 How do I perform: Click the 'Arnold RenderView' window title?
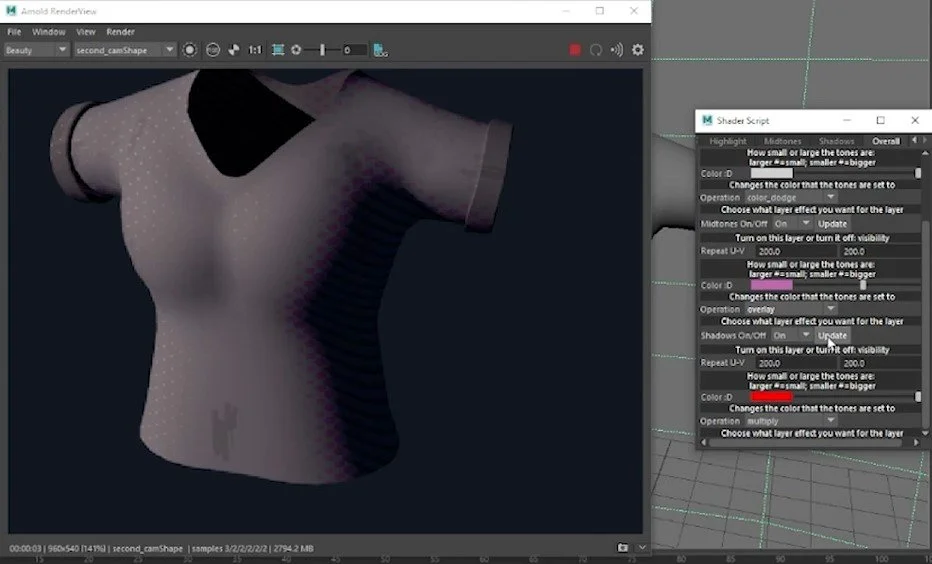click(x=59, y=11)
